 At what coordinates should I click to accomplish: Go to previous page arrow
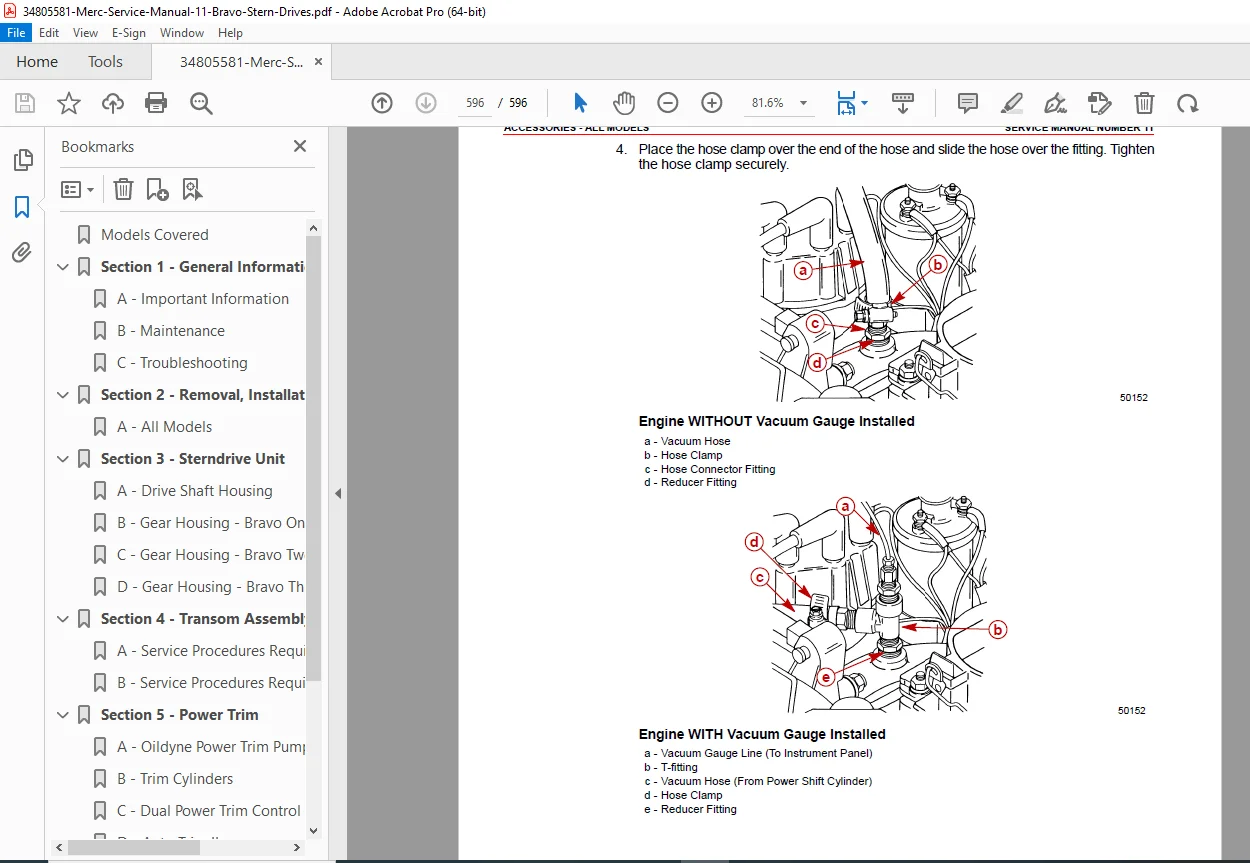coord(382,103)
